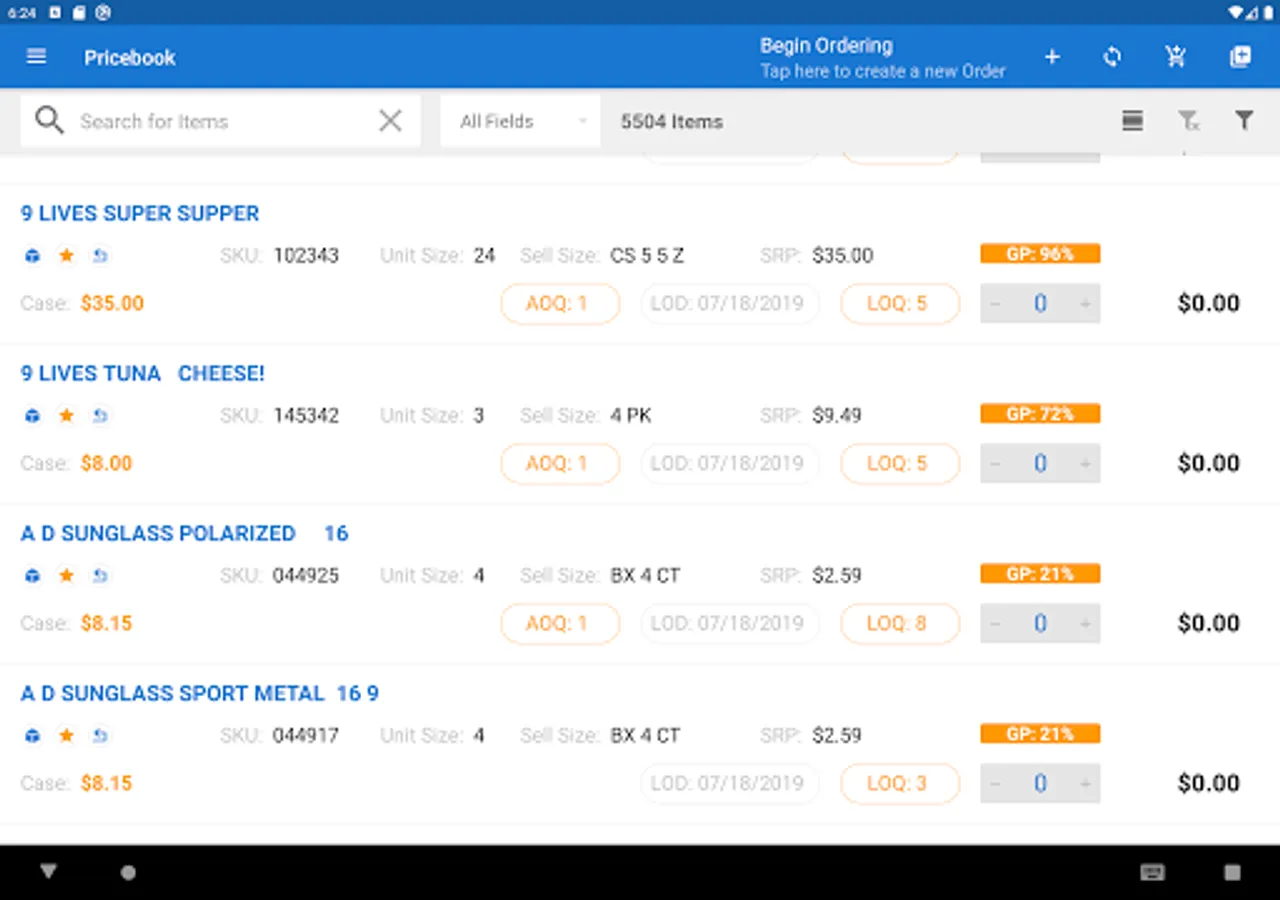Screen dimensions: 1280x900
Task: Open the hamburger navigation menu
Action: coord(36,57)
